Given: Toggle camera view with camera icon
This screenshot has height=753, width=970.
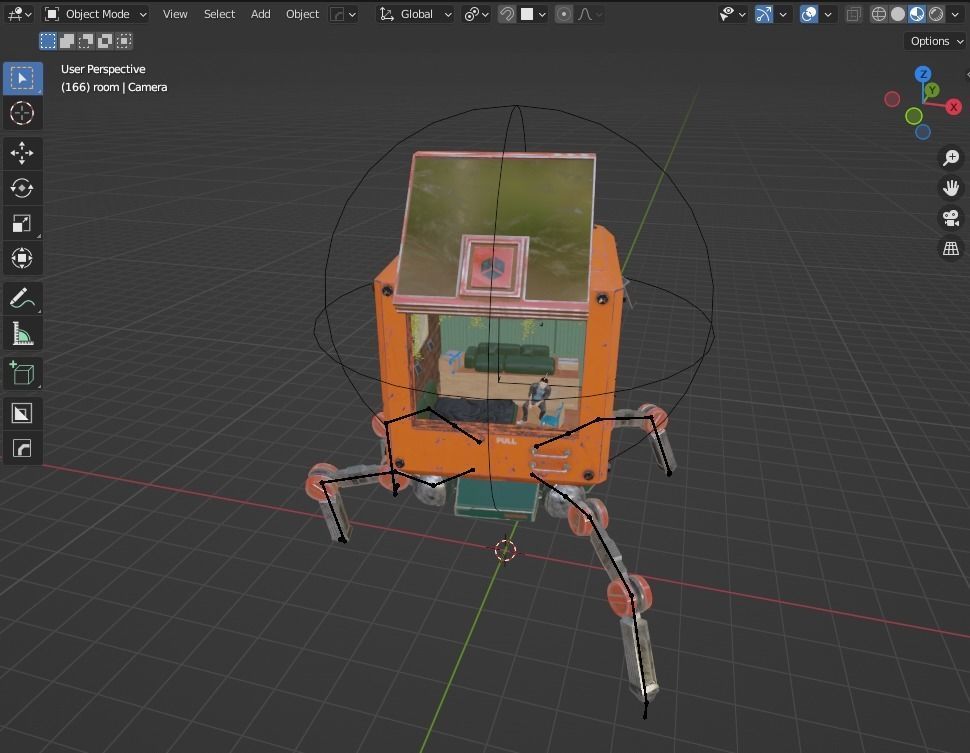Looking at the screenshot, I should click(x=951, y=218).
